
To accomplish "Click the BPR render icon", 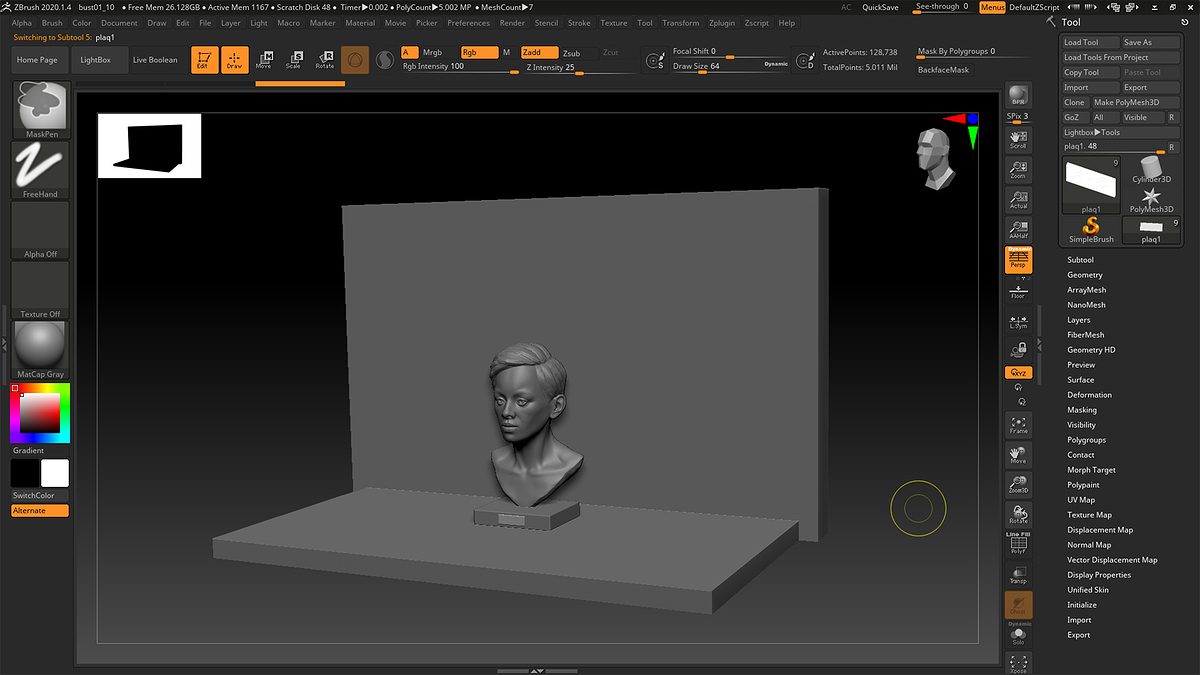I will [1018, 94].
